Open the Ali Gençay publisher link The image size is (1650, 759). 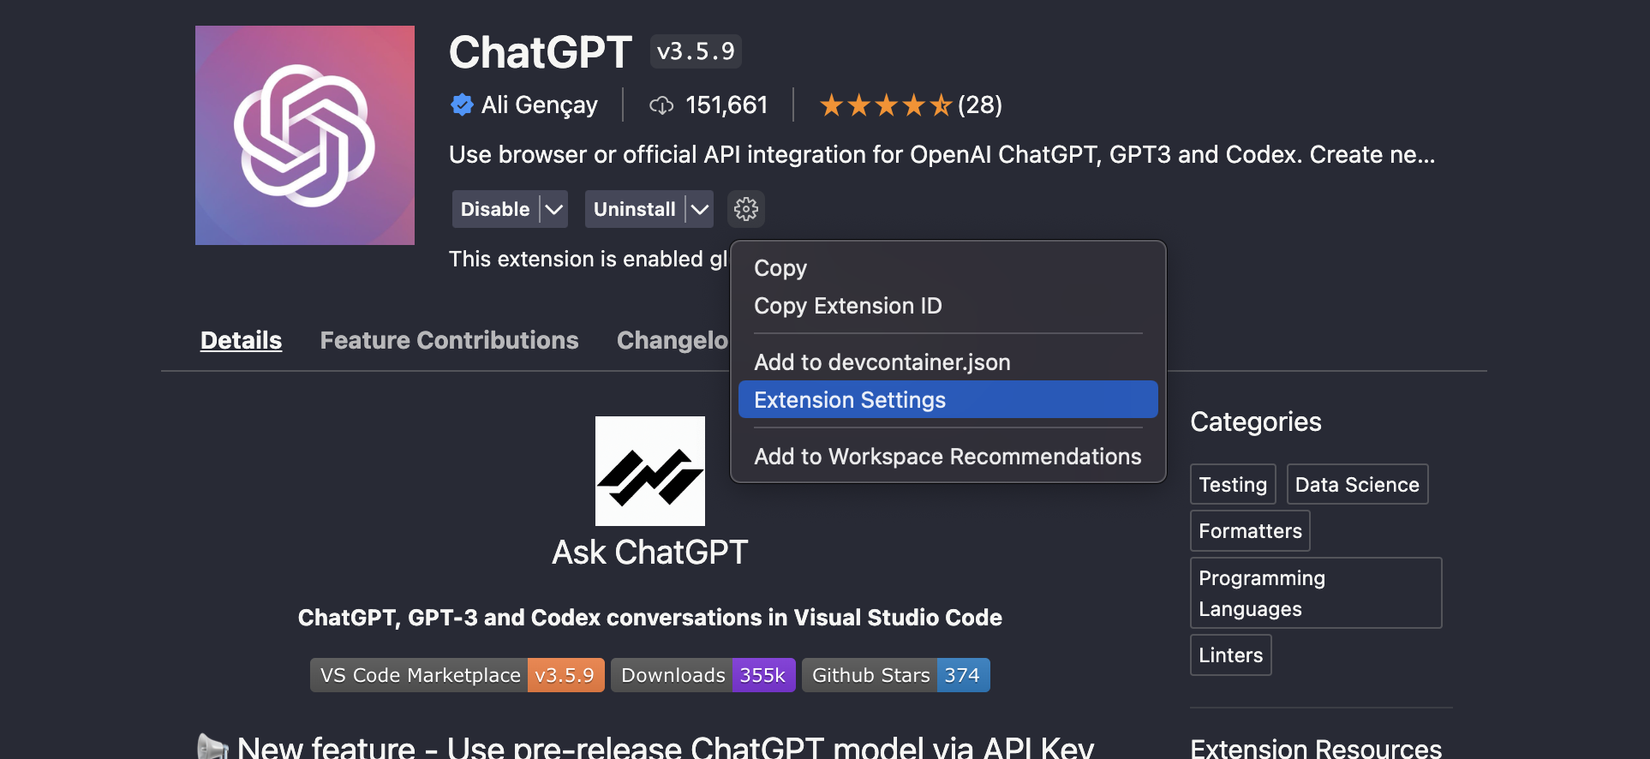(x=539, y=105)
